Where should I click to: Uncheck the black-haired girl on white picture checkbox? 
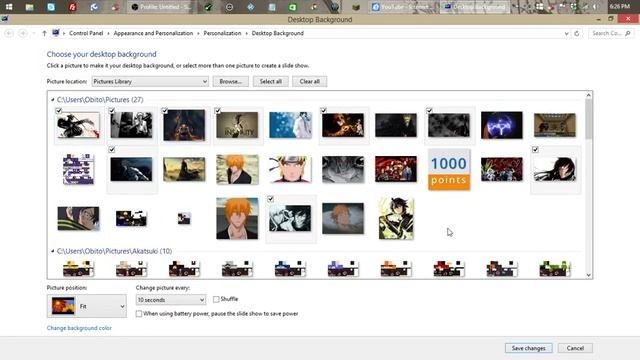535,150
